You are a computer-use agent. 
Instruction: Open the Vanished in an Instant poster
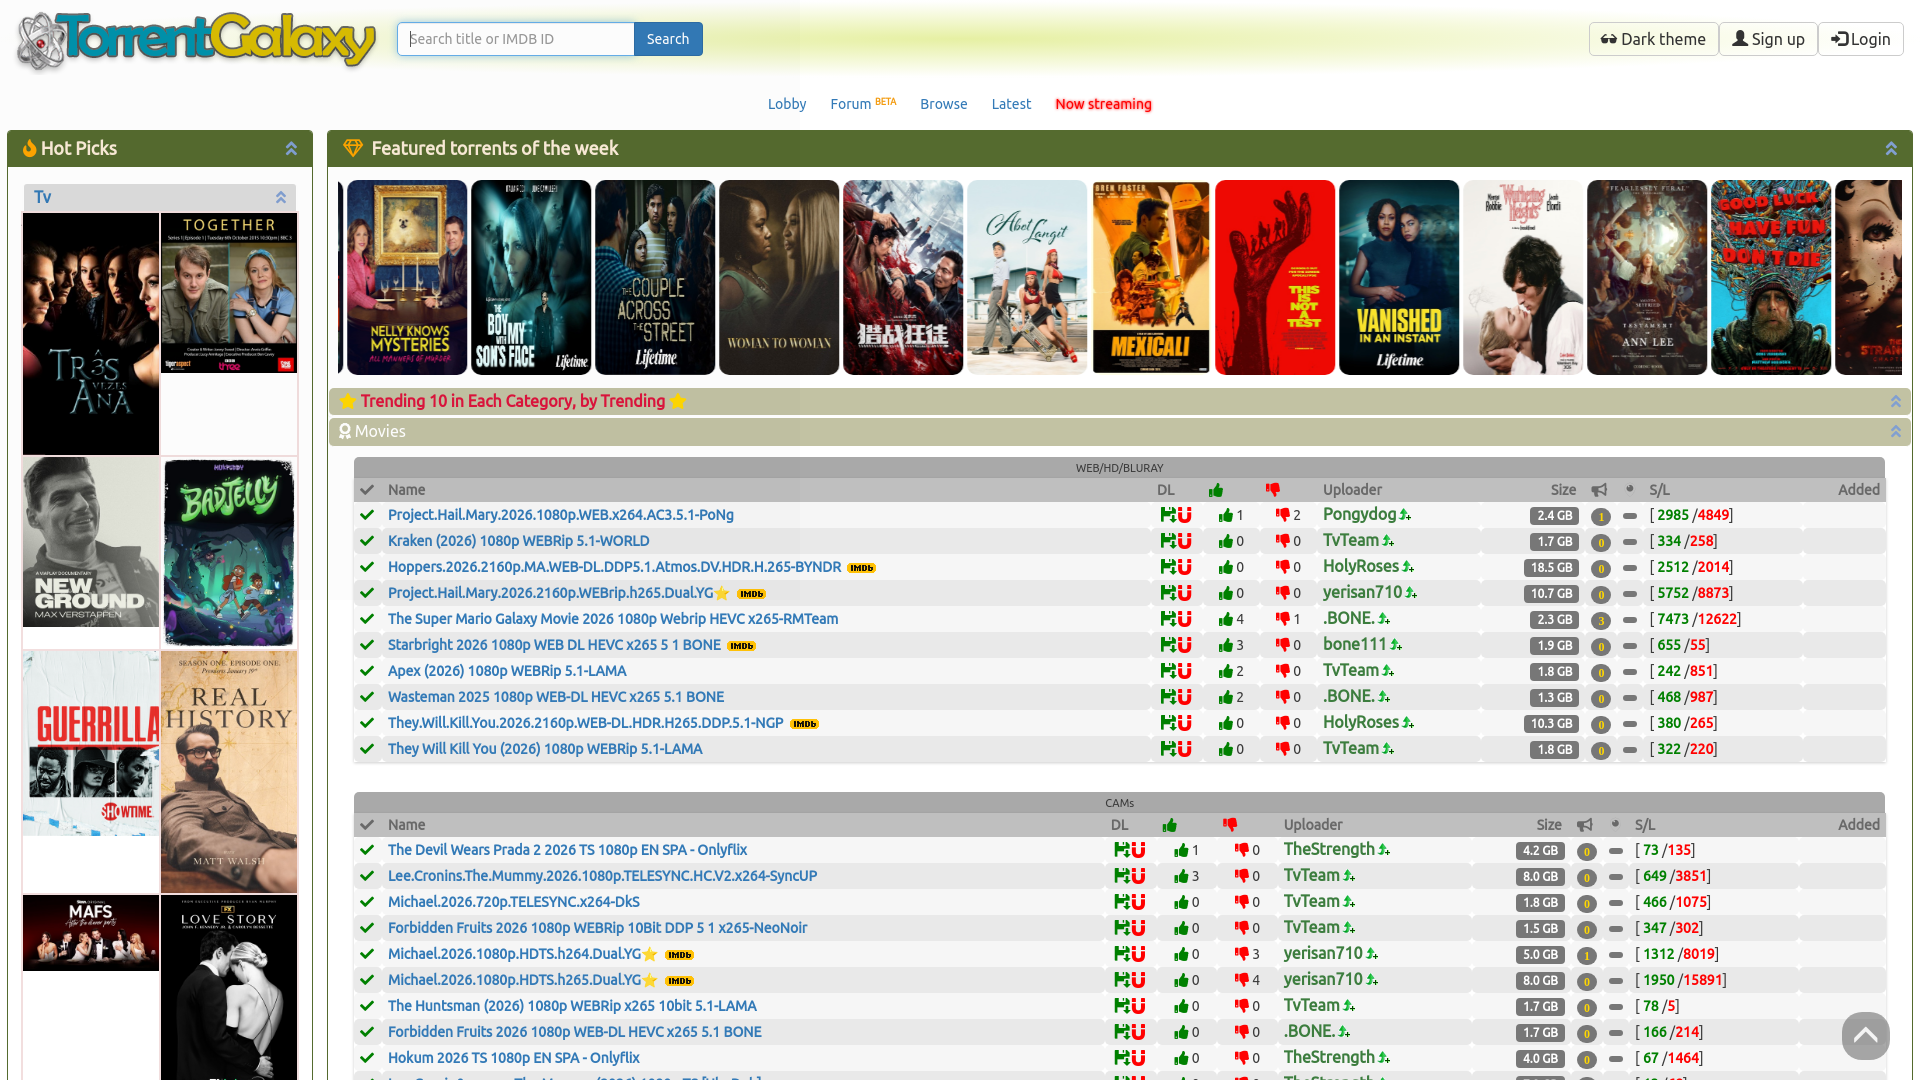(1399, 277)
